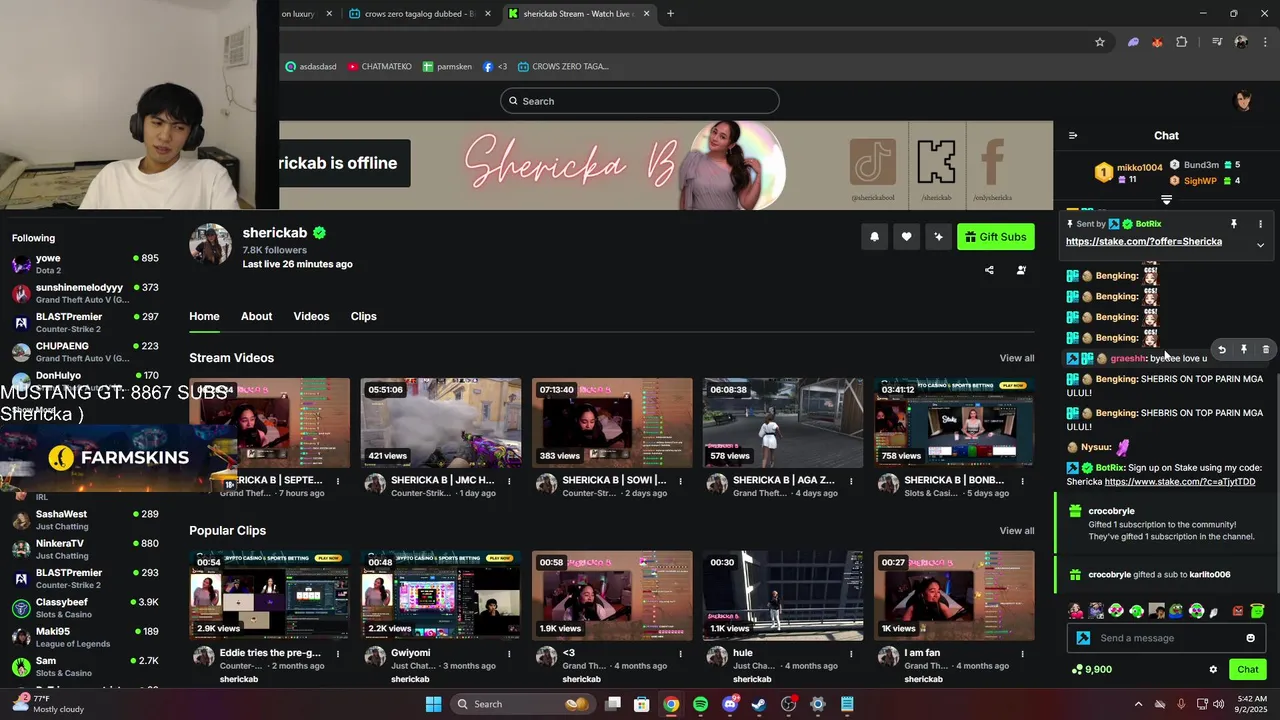Click Kick logo icon in channel banner
The image size is (1280, 720).
click(936, 162)
